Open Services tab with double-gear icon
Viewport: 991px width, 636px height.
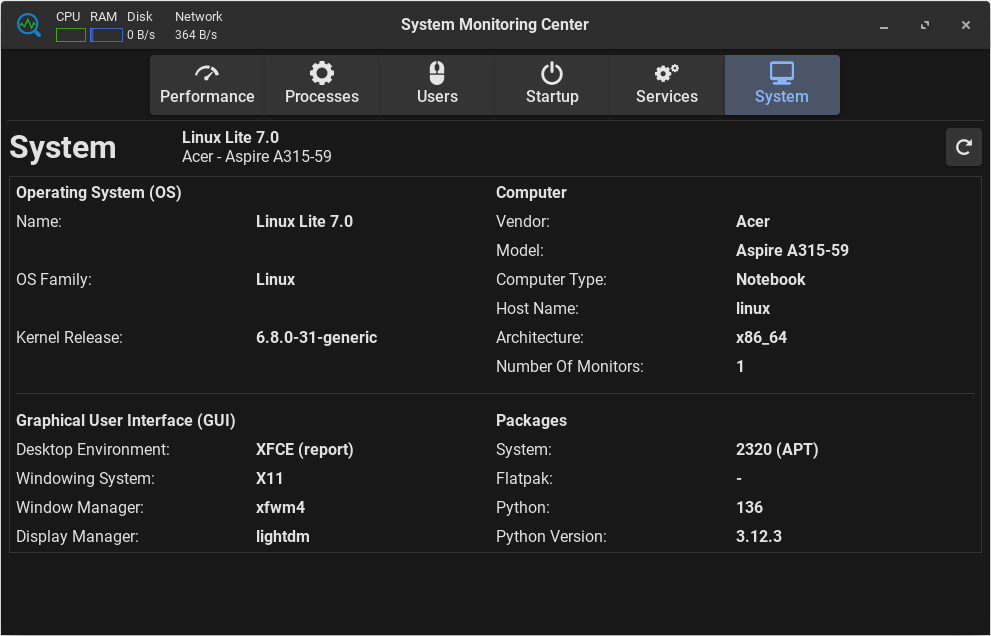(x=666, y=85)
